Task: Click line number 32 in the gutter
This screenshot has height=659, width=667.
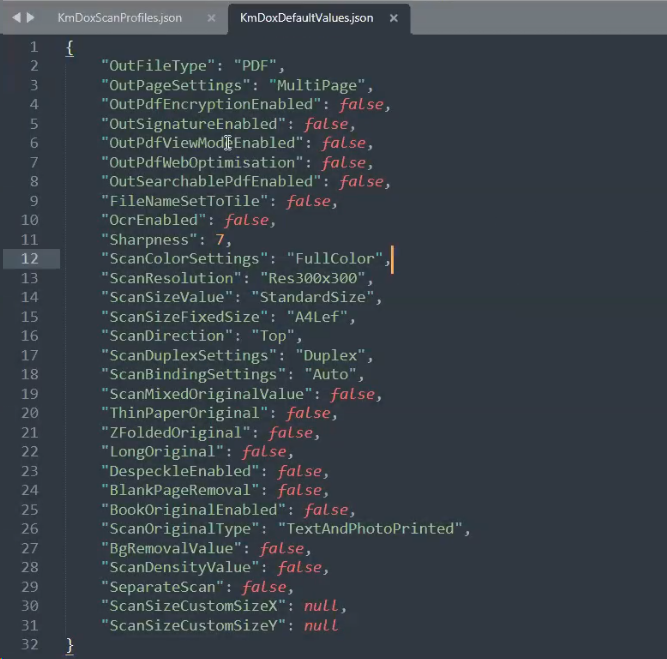Action: 33,644
